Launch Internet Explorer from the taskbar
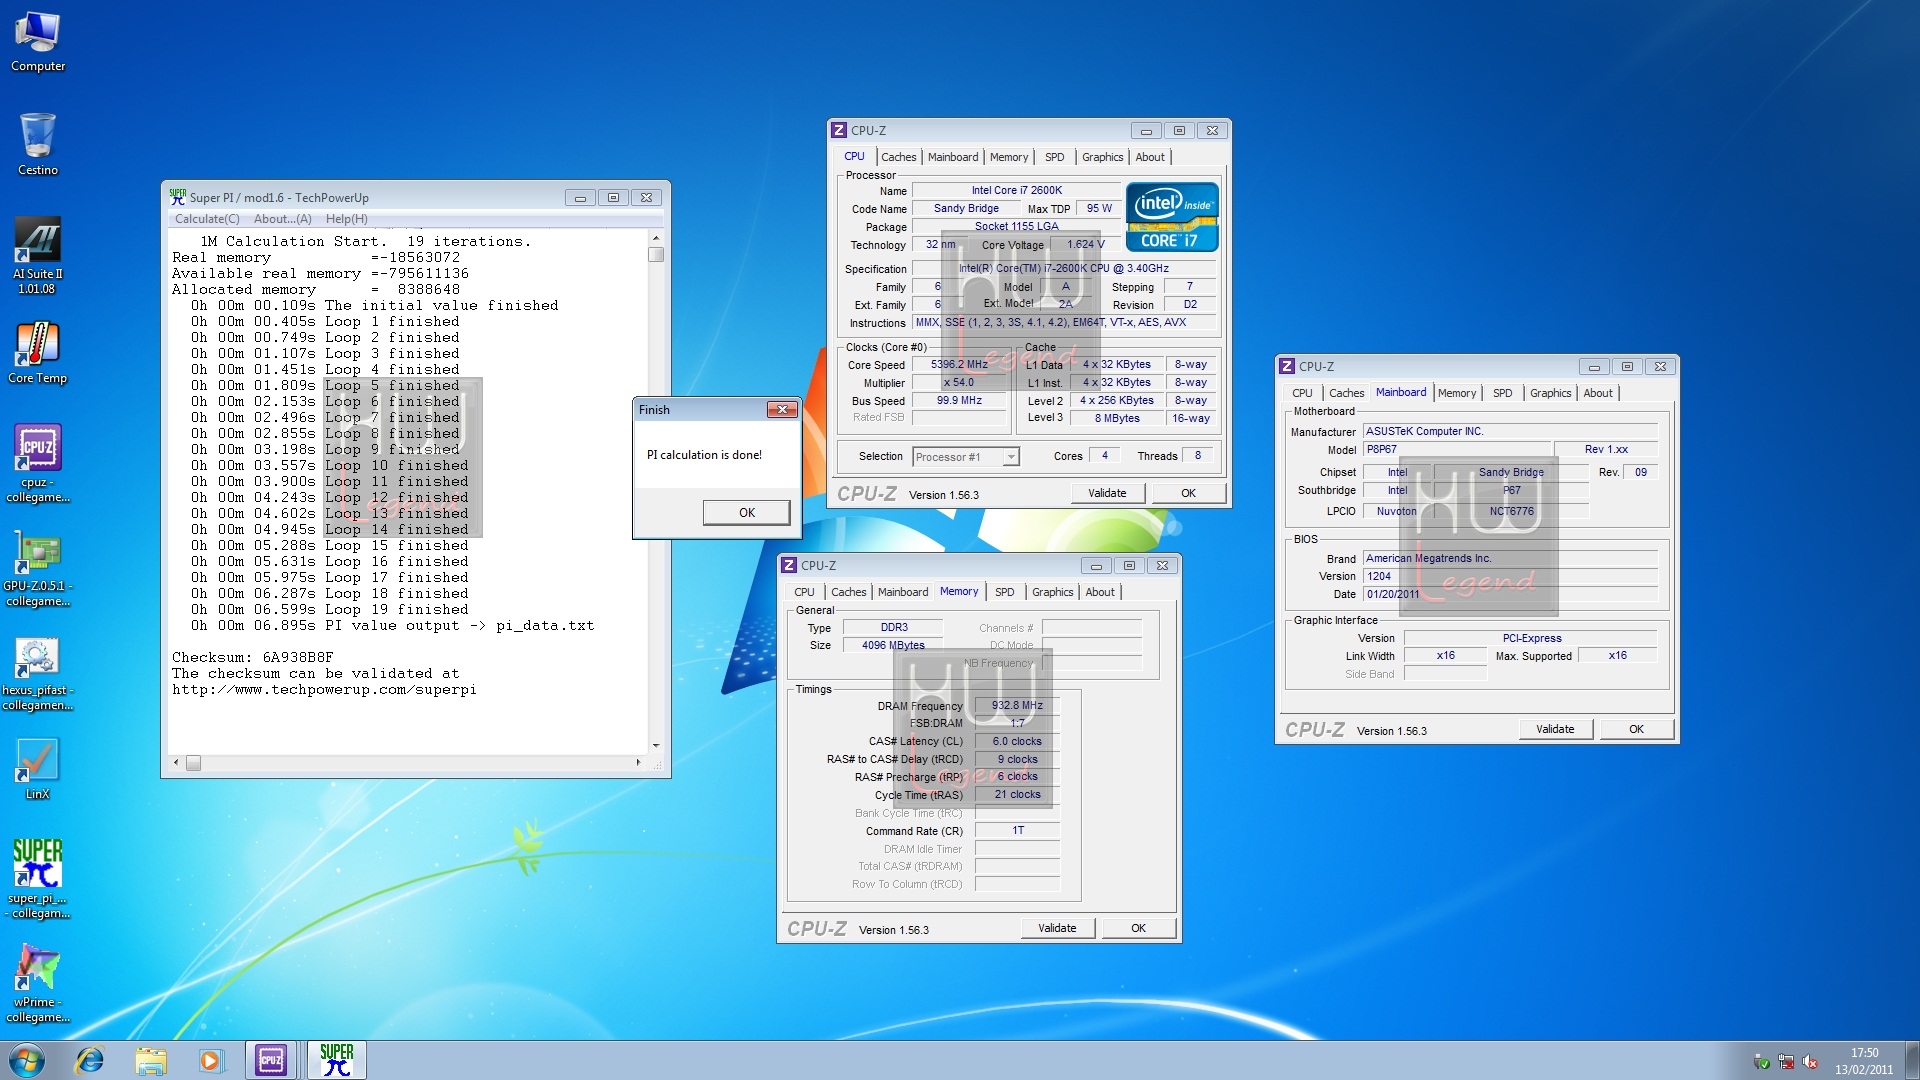 pyautogui.click(x=90, y=1060)
